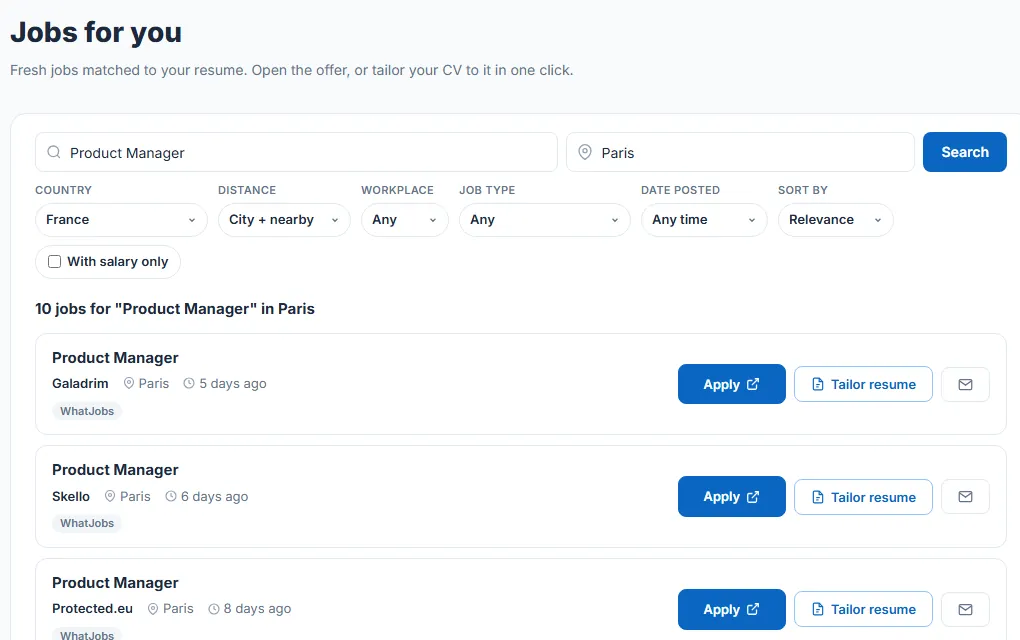Click the company name Skello
Screen dimensions: 1020x640
pyautogui.click(x=71, y=496)
